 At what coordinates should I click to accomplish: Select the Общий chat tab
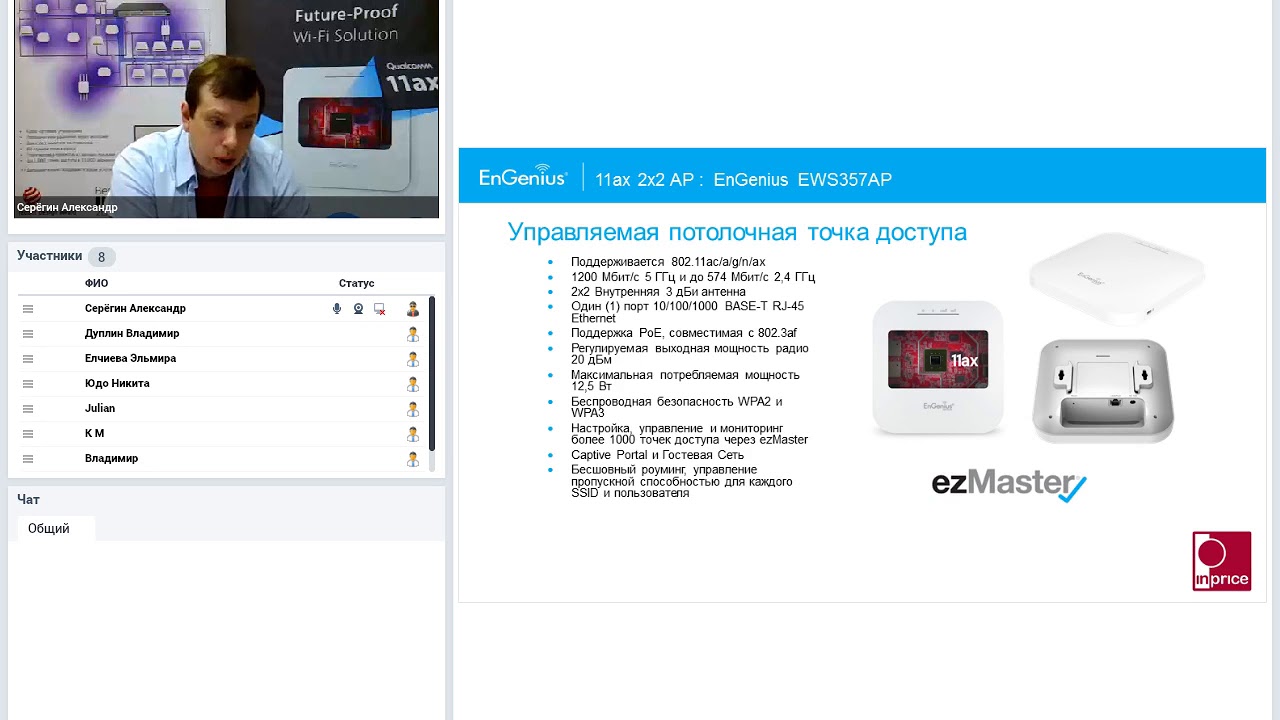(x=55, y=528)
